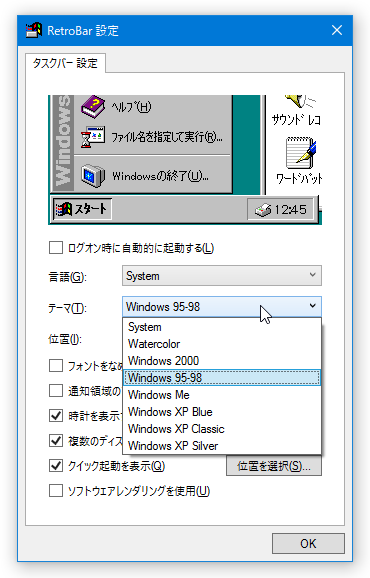Select Windows XP Silver theme

click(x=222, y=446)
